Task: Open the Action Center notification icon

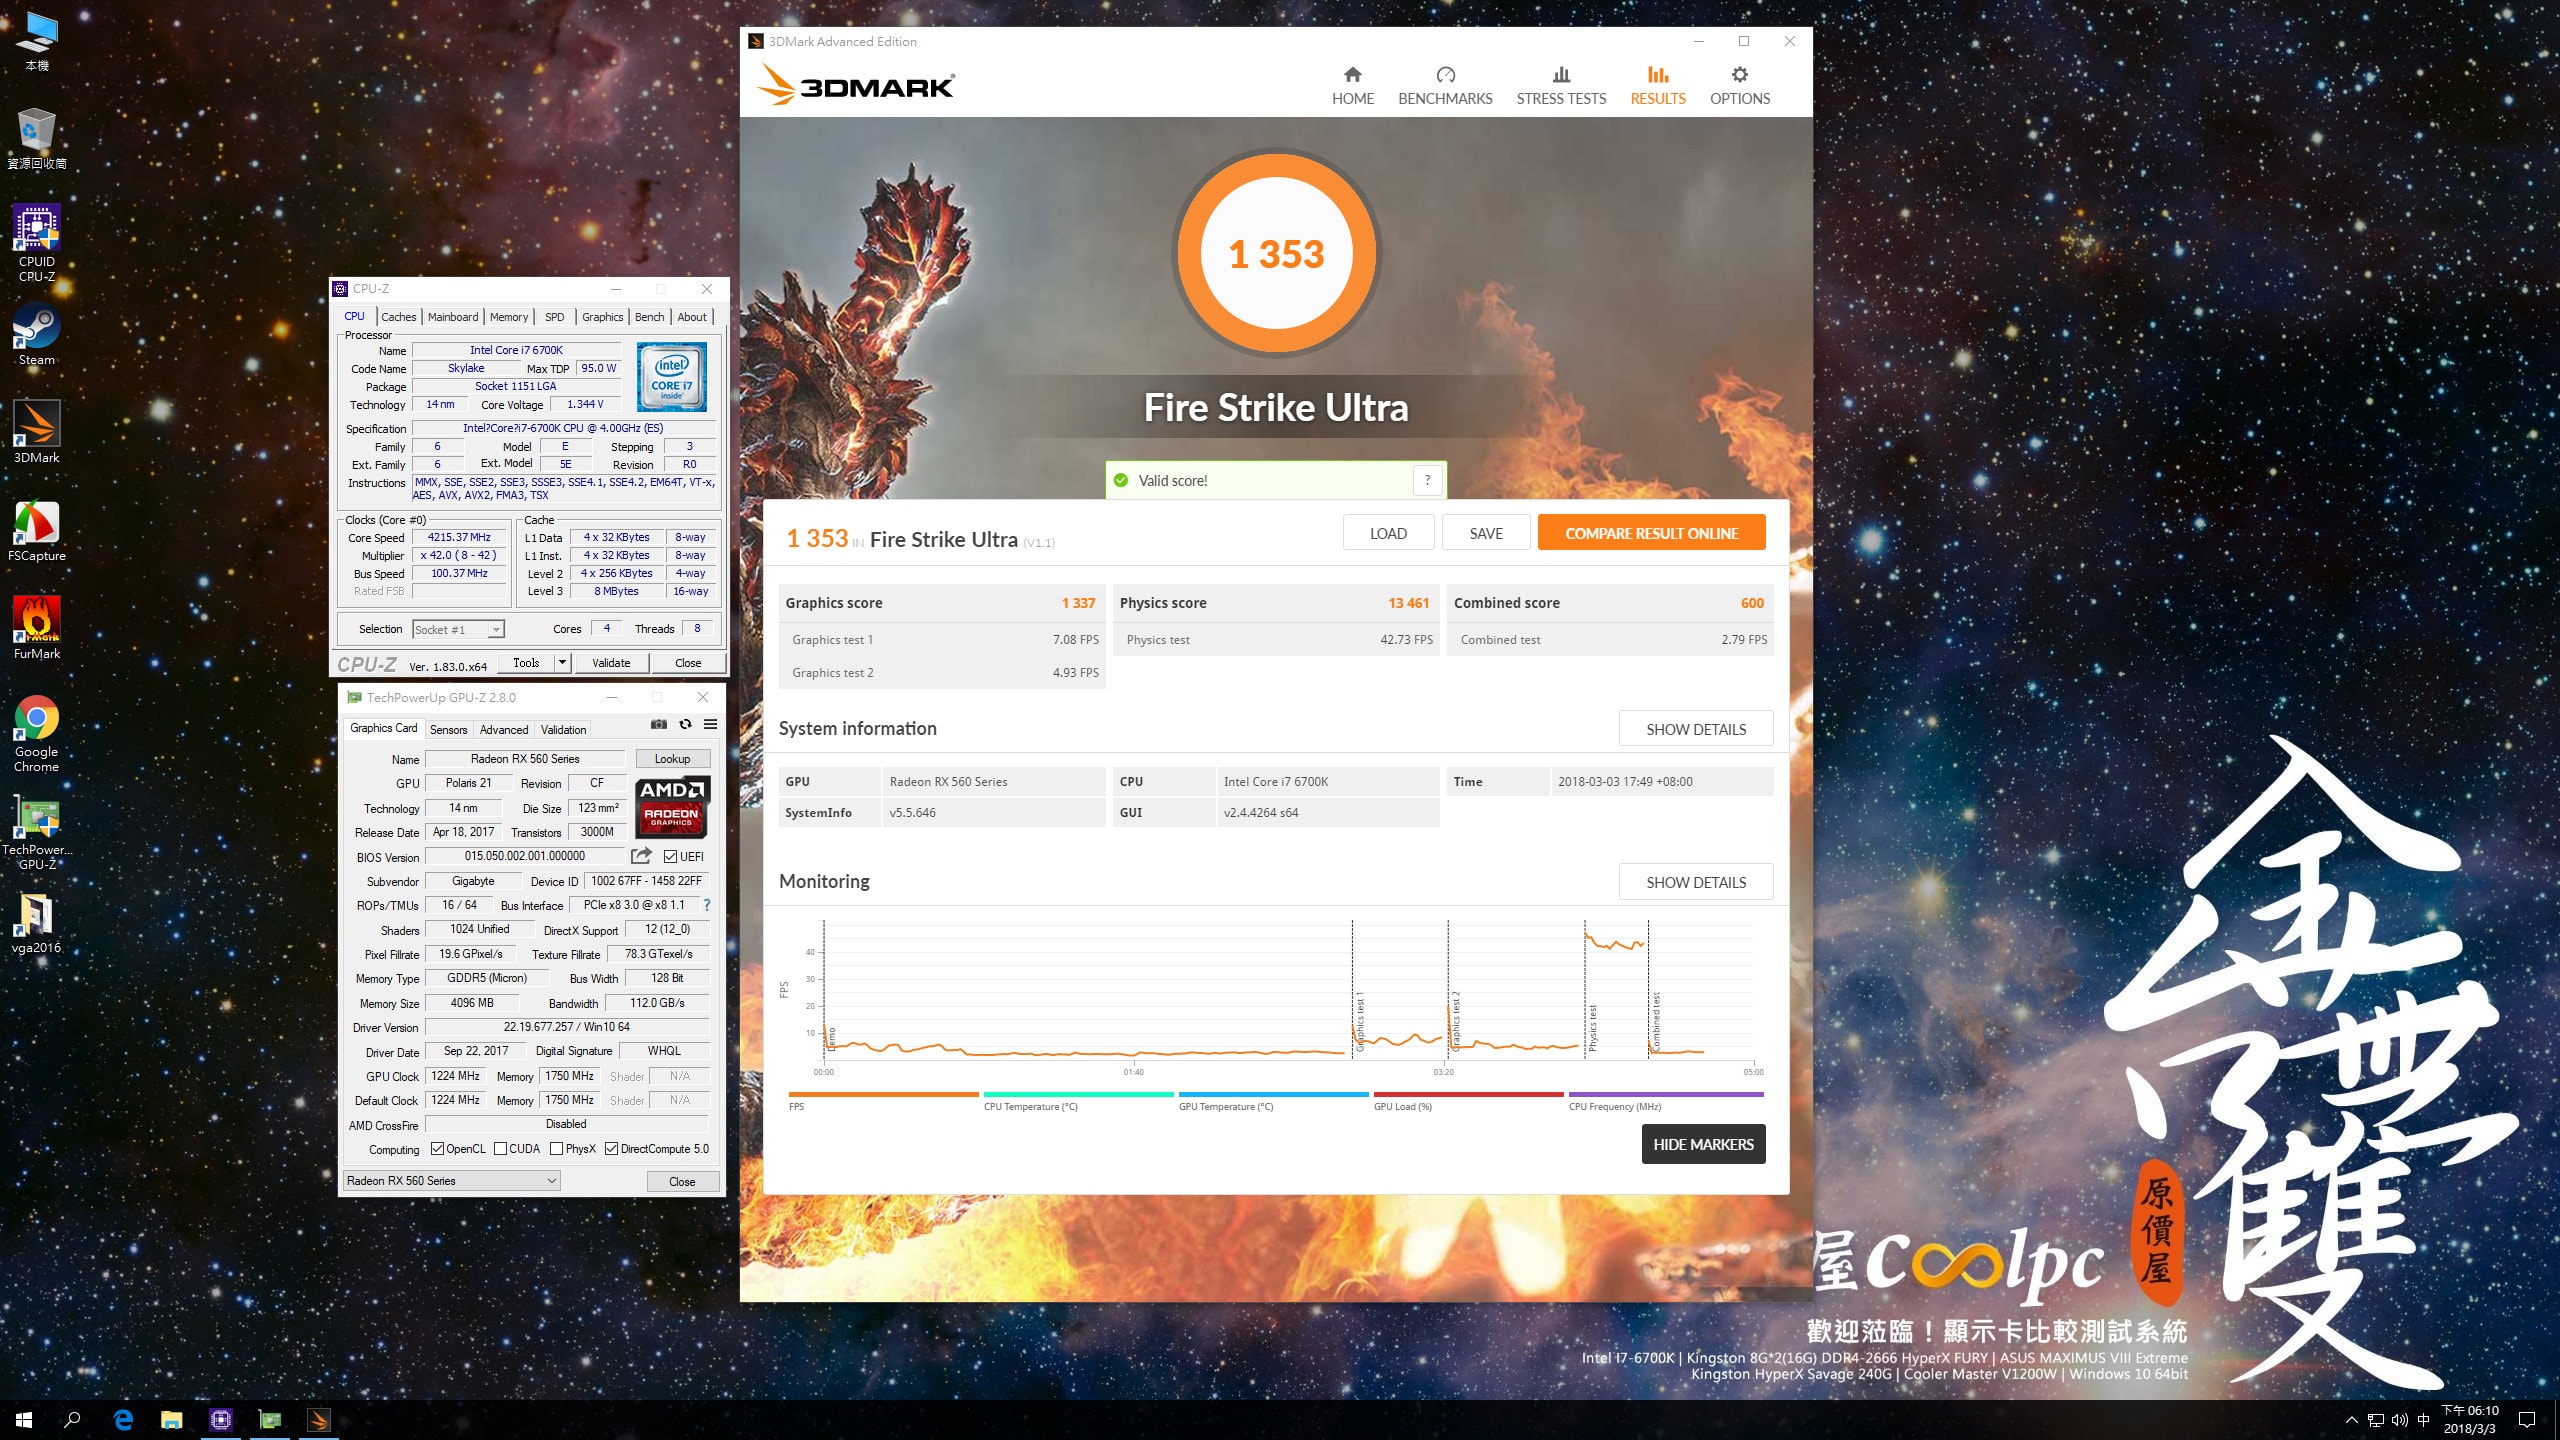Action: pos(2527,1420)
